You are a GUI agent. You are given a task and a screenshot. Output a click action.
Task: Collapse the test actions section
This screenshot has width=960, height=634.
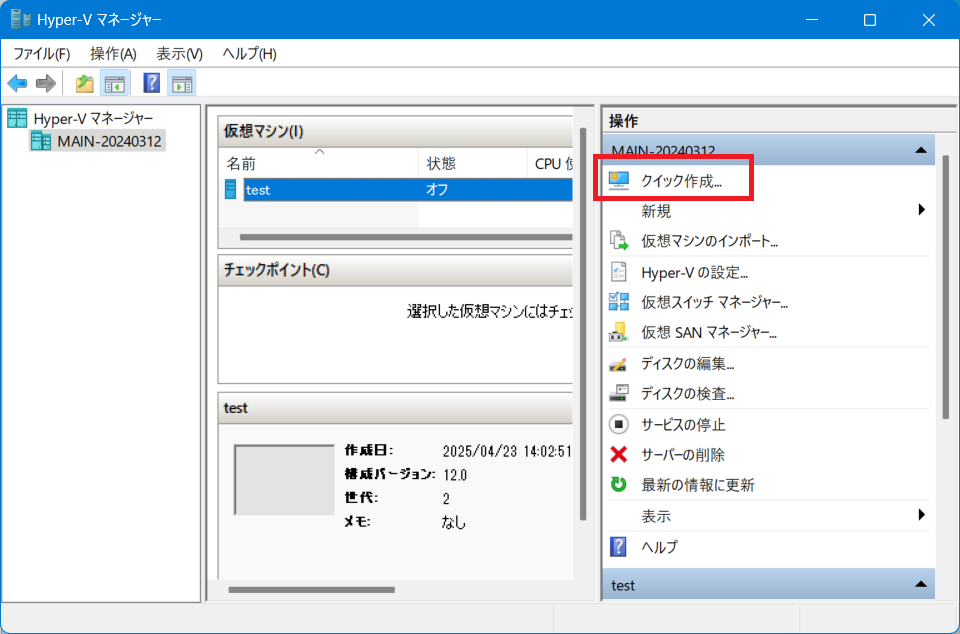[921, 584]
